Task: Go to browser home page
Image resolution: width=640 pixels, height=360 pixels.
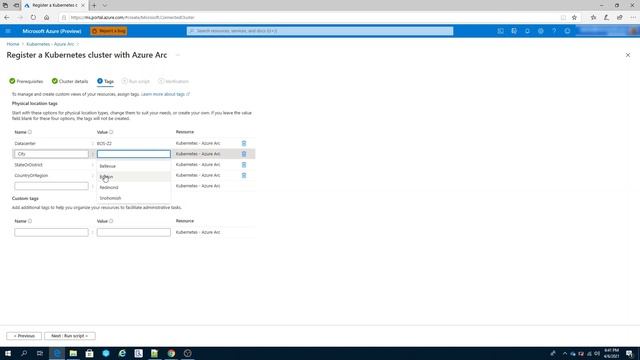Action: coord(47,18)
